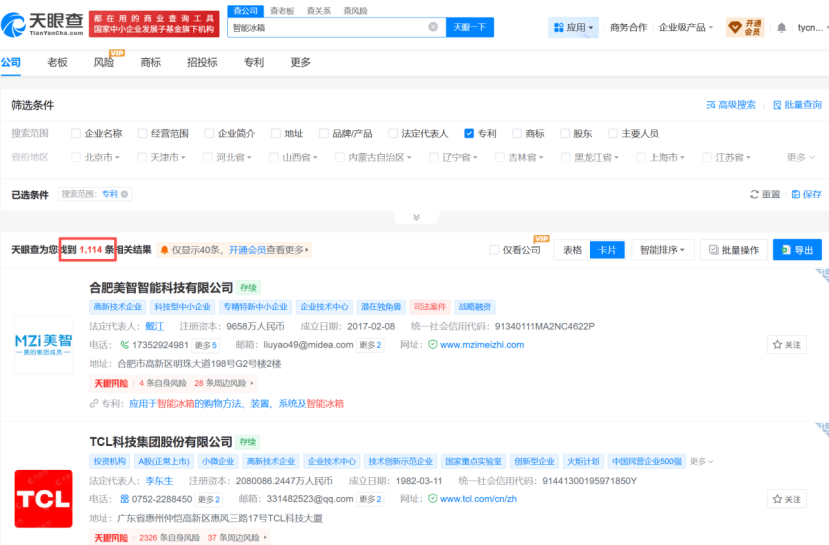This screenshot has height=545, width=829.
Task: Switch to the 老板 tab
Action: tap(57, 62)
